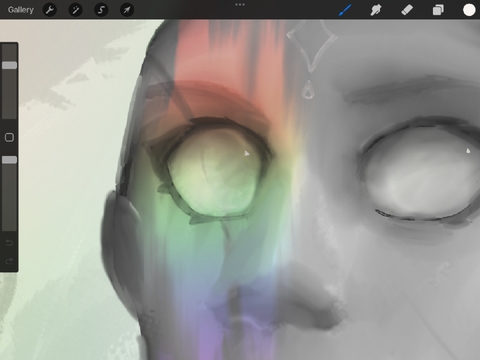Click the brush opacity slider handle
This screenshot has height=360, width=480.
tap(9, 160)
